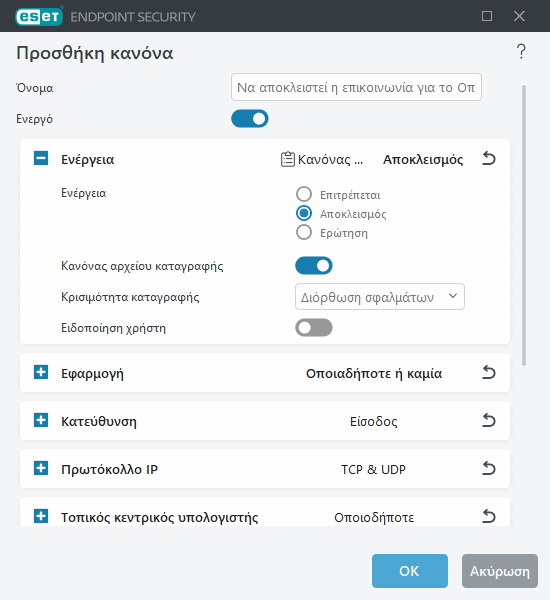Reset the Εφαρμογή section with undo arrow
The height and width of the screenshot is (600, 550).
[x=489, y=372]
